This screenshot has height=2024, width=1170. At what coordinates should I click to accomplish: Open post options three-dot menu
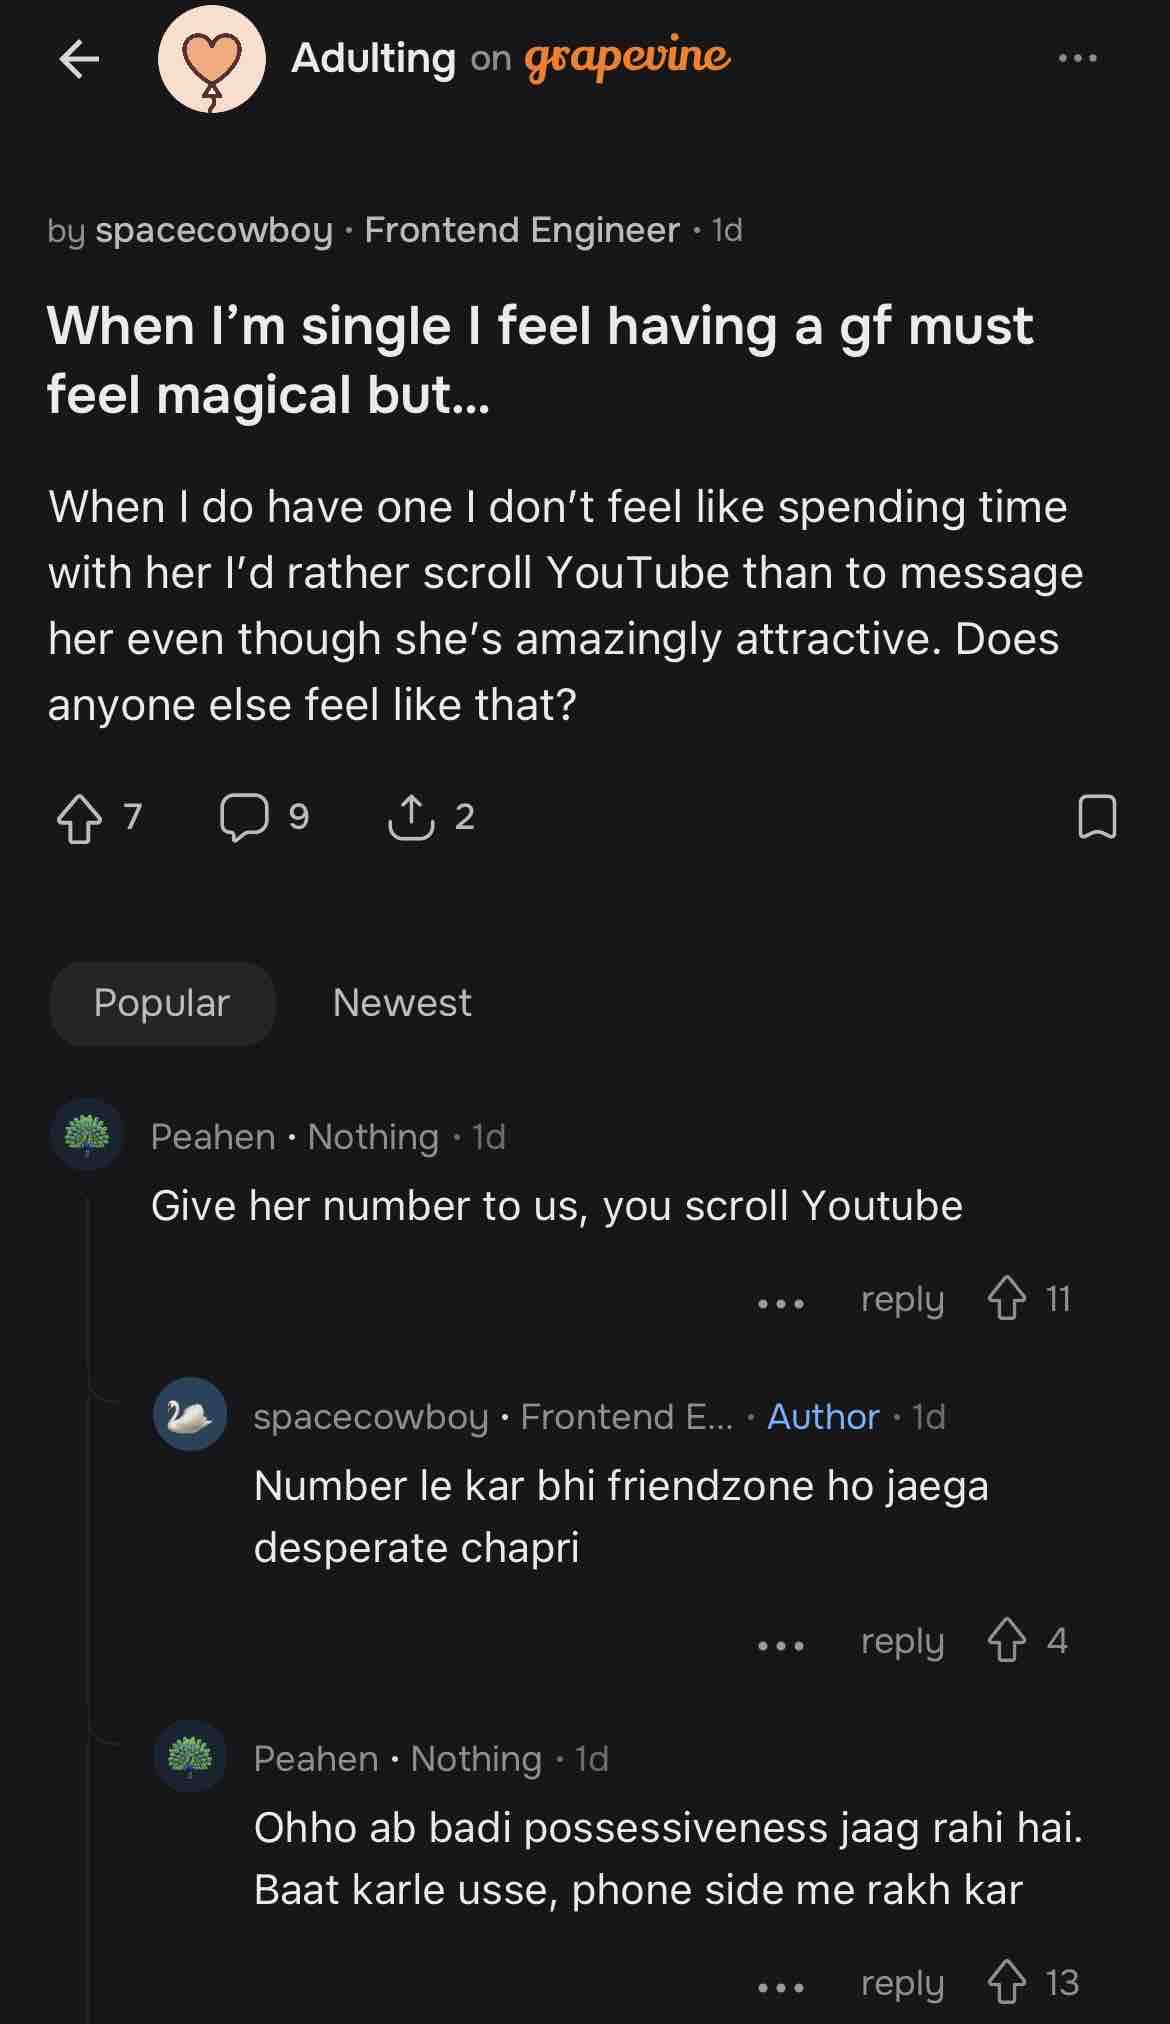(1077, 59)
